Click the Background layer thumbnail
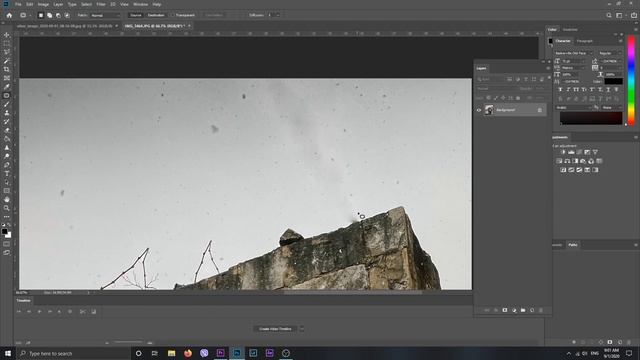 pyautogui.click(x=489, y=110)
